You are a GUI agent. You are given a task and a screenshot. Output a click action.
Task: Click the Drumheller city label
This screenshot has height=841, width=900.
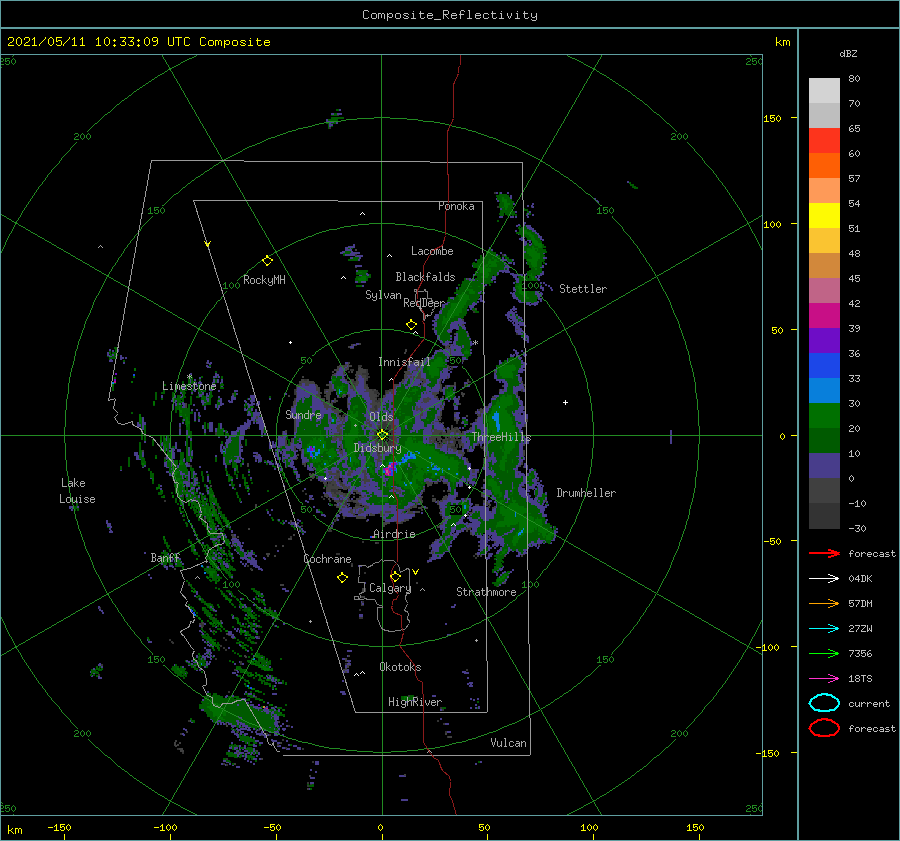pos(586,493)
